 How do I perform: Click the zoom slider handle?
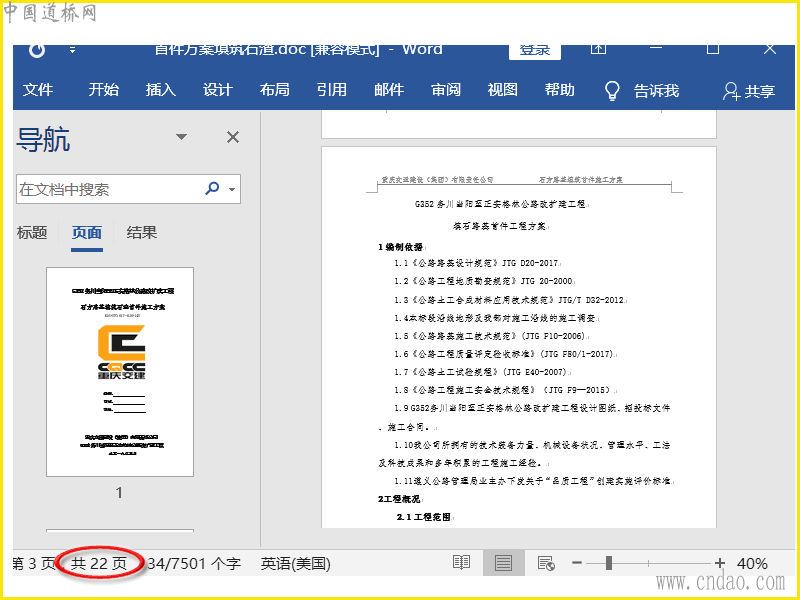[x=609, y=563]
